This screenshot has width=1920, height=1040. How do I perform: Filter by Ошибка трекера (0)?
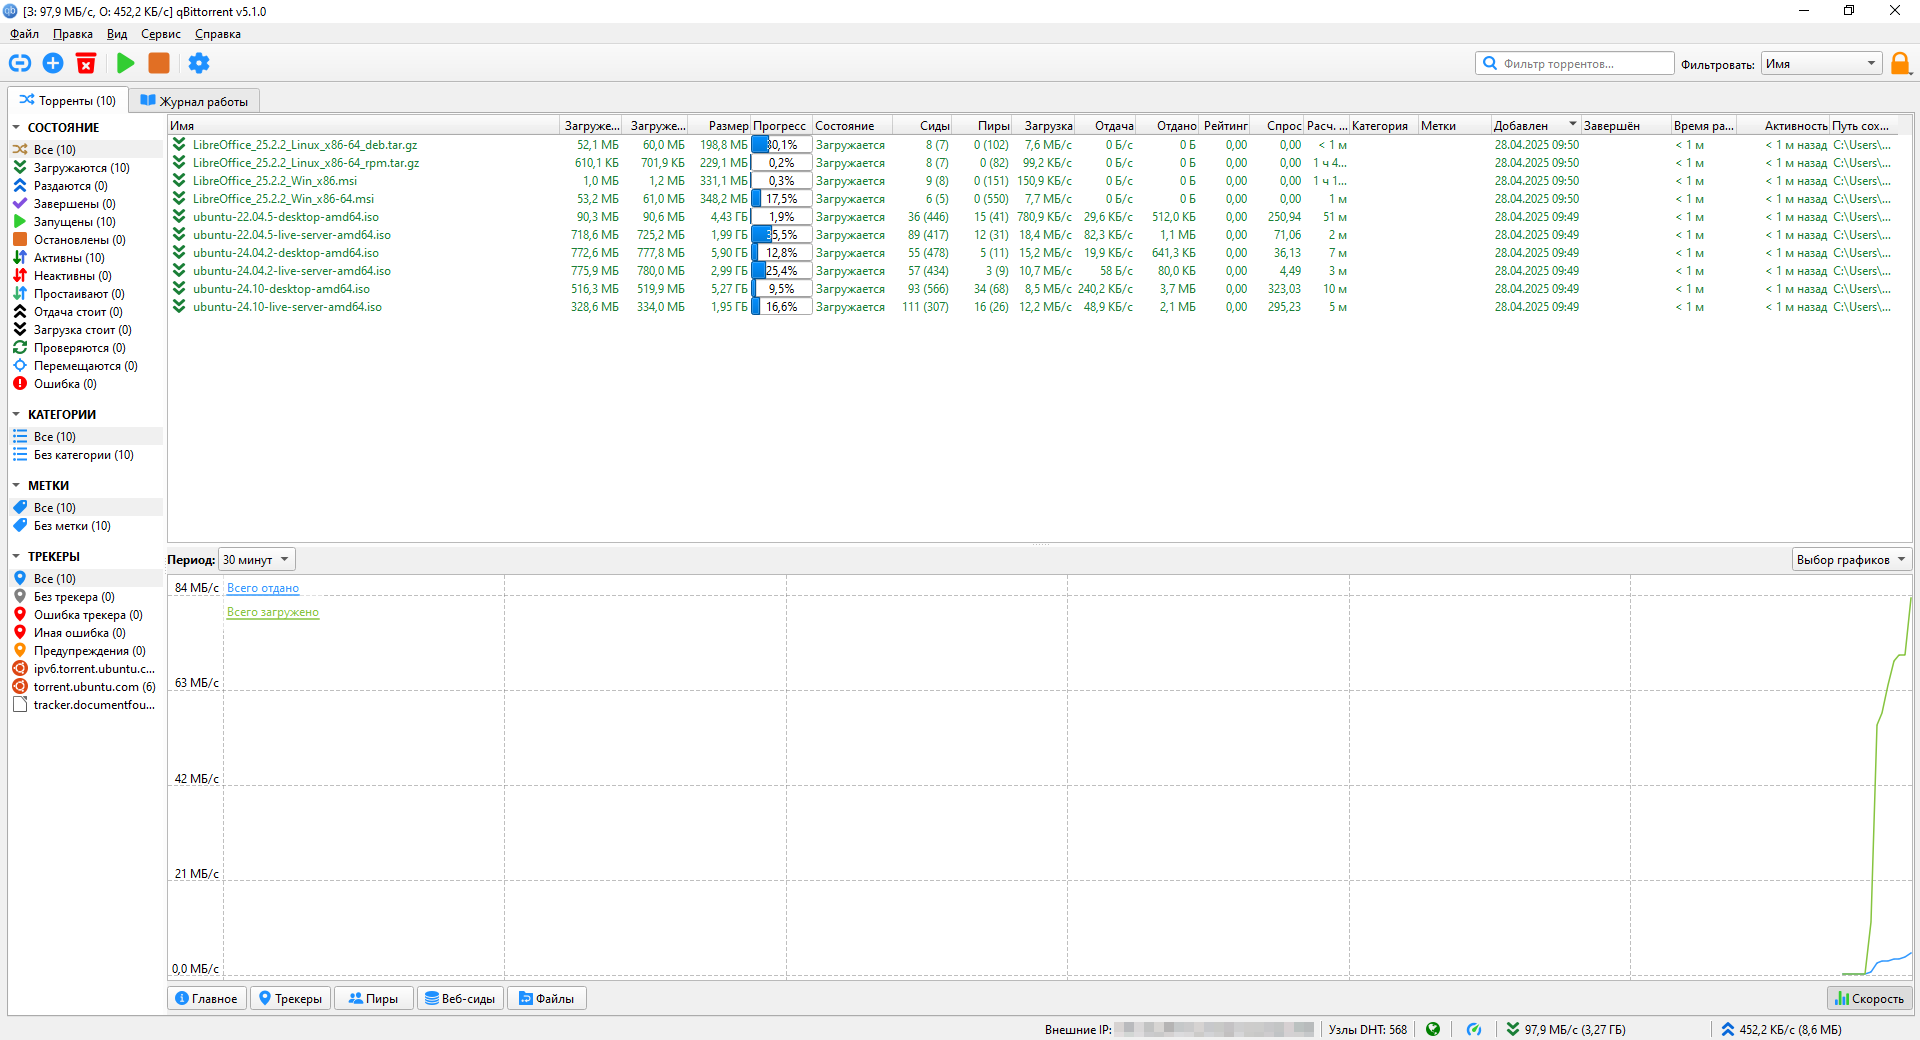[x=86, y=615]
